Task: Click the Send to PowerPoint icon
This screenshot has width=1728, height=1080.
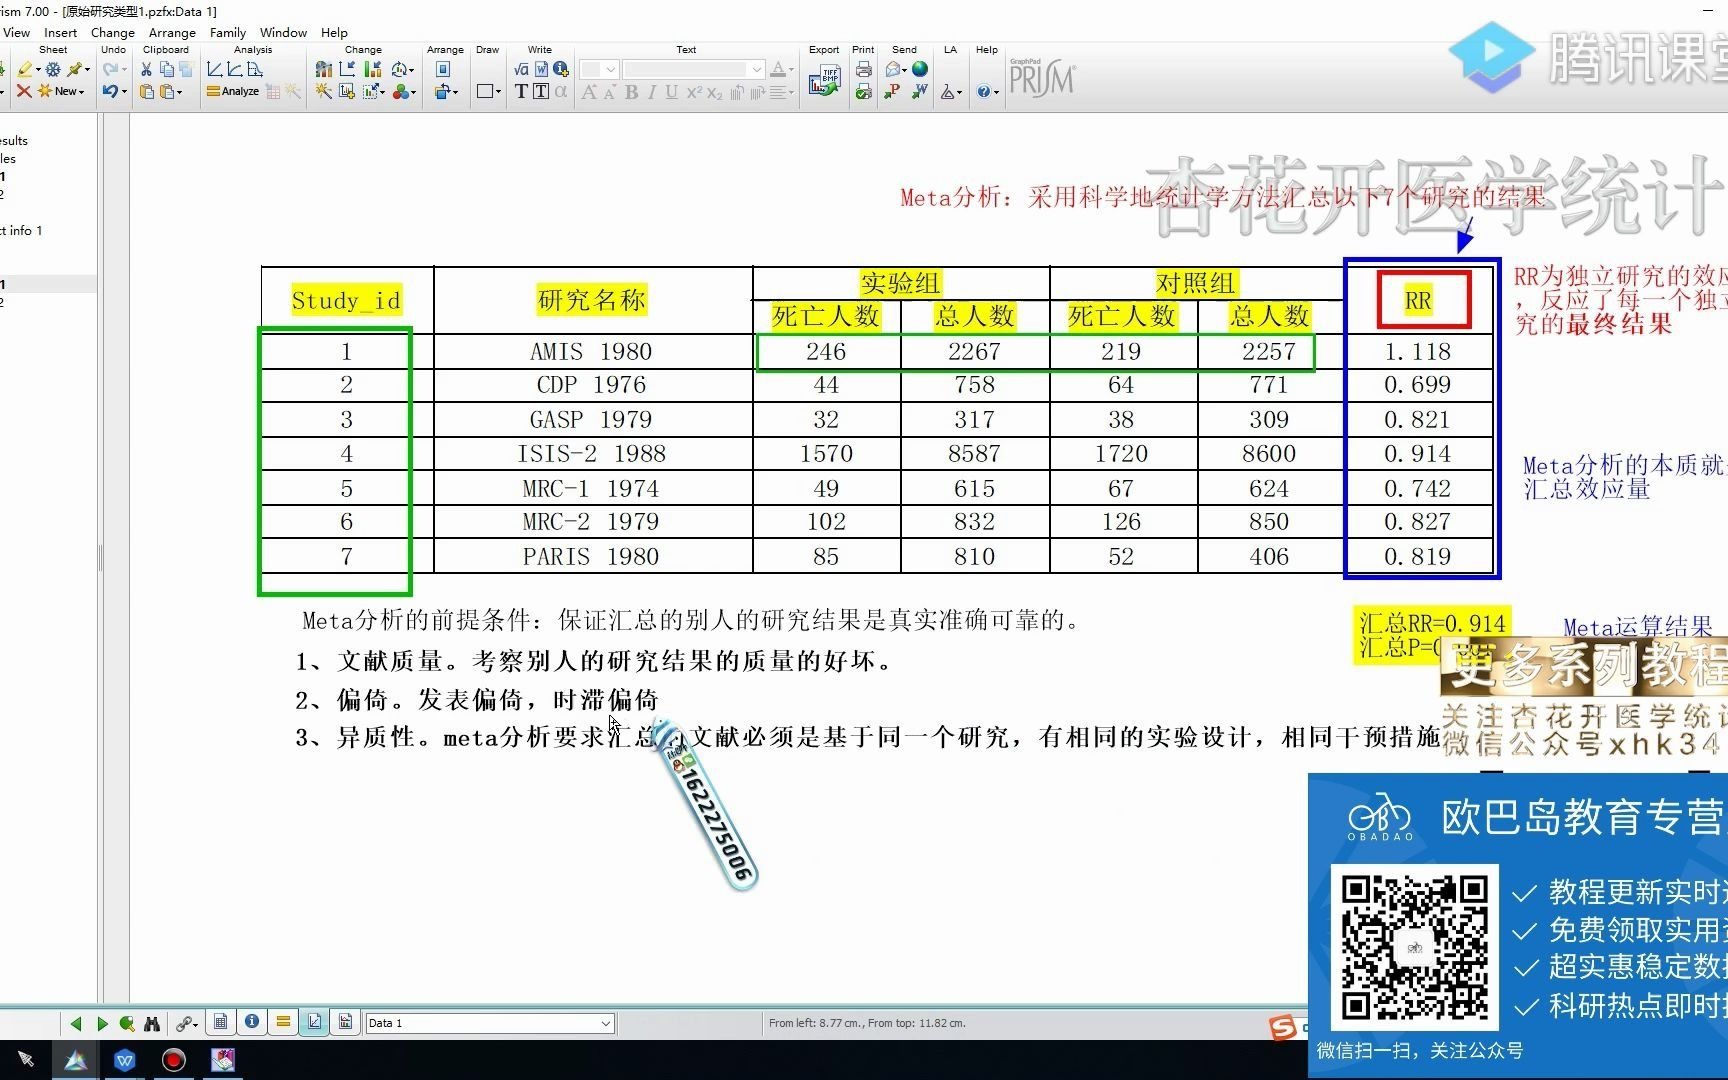Action: 892,91
